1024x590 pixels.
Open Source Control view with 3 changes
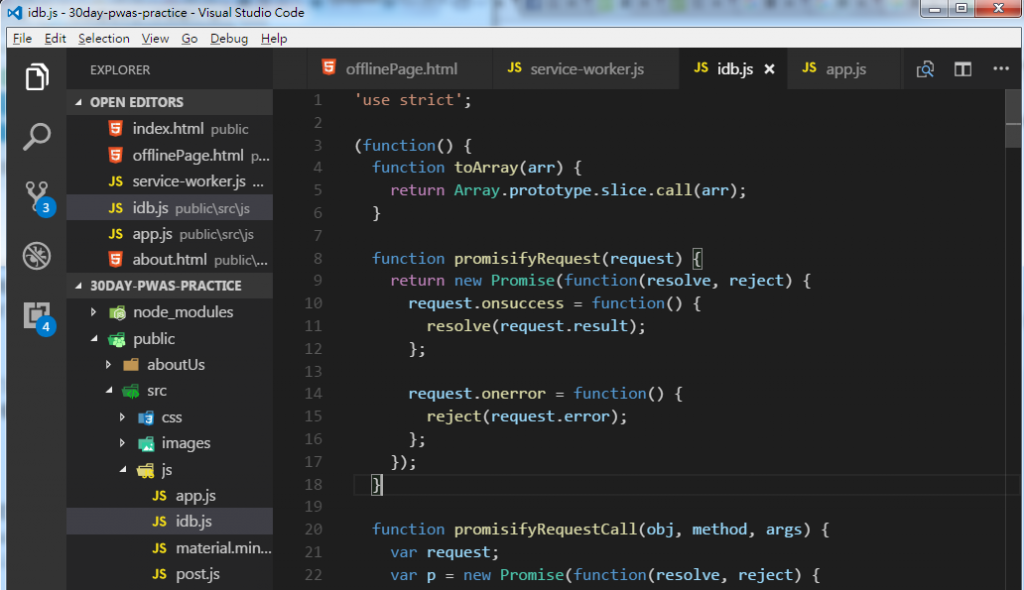click(38, 197)
